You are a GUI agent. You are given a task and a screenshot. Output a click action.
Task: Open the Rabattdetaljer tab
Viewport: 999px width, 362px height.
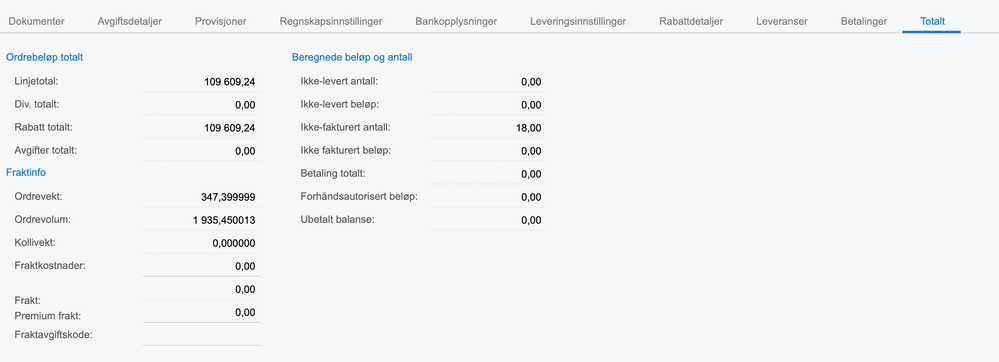click(x=691, y=21)
